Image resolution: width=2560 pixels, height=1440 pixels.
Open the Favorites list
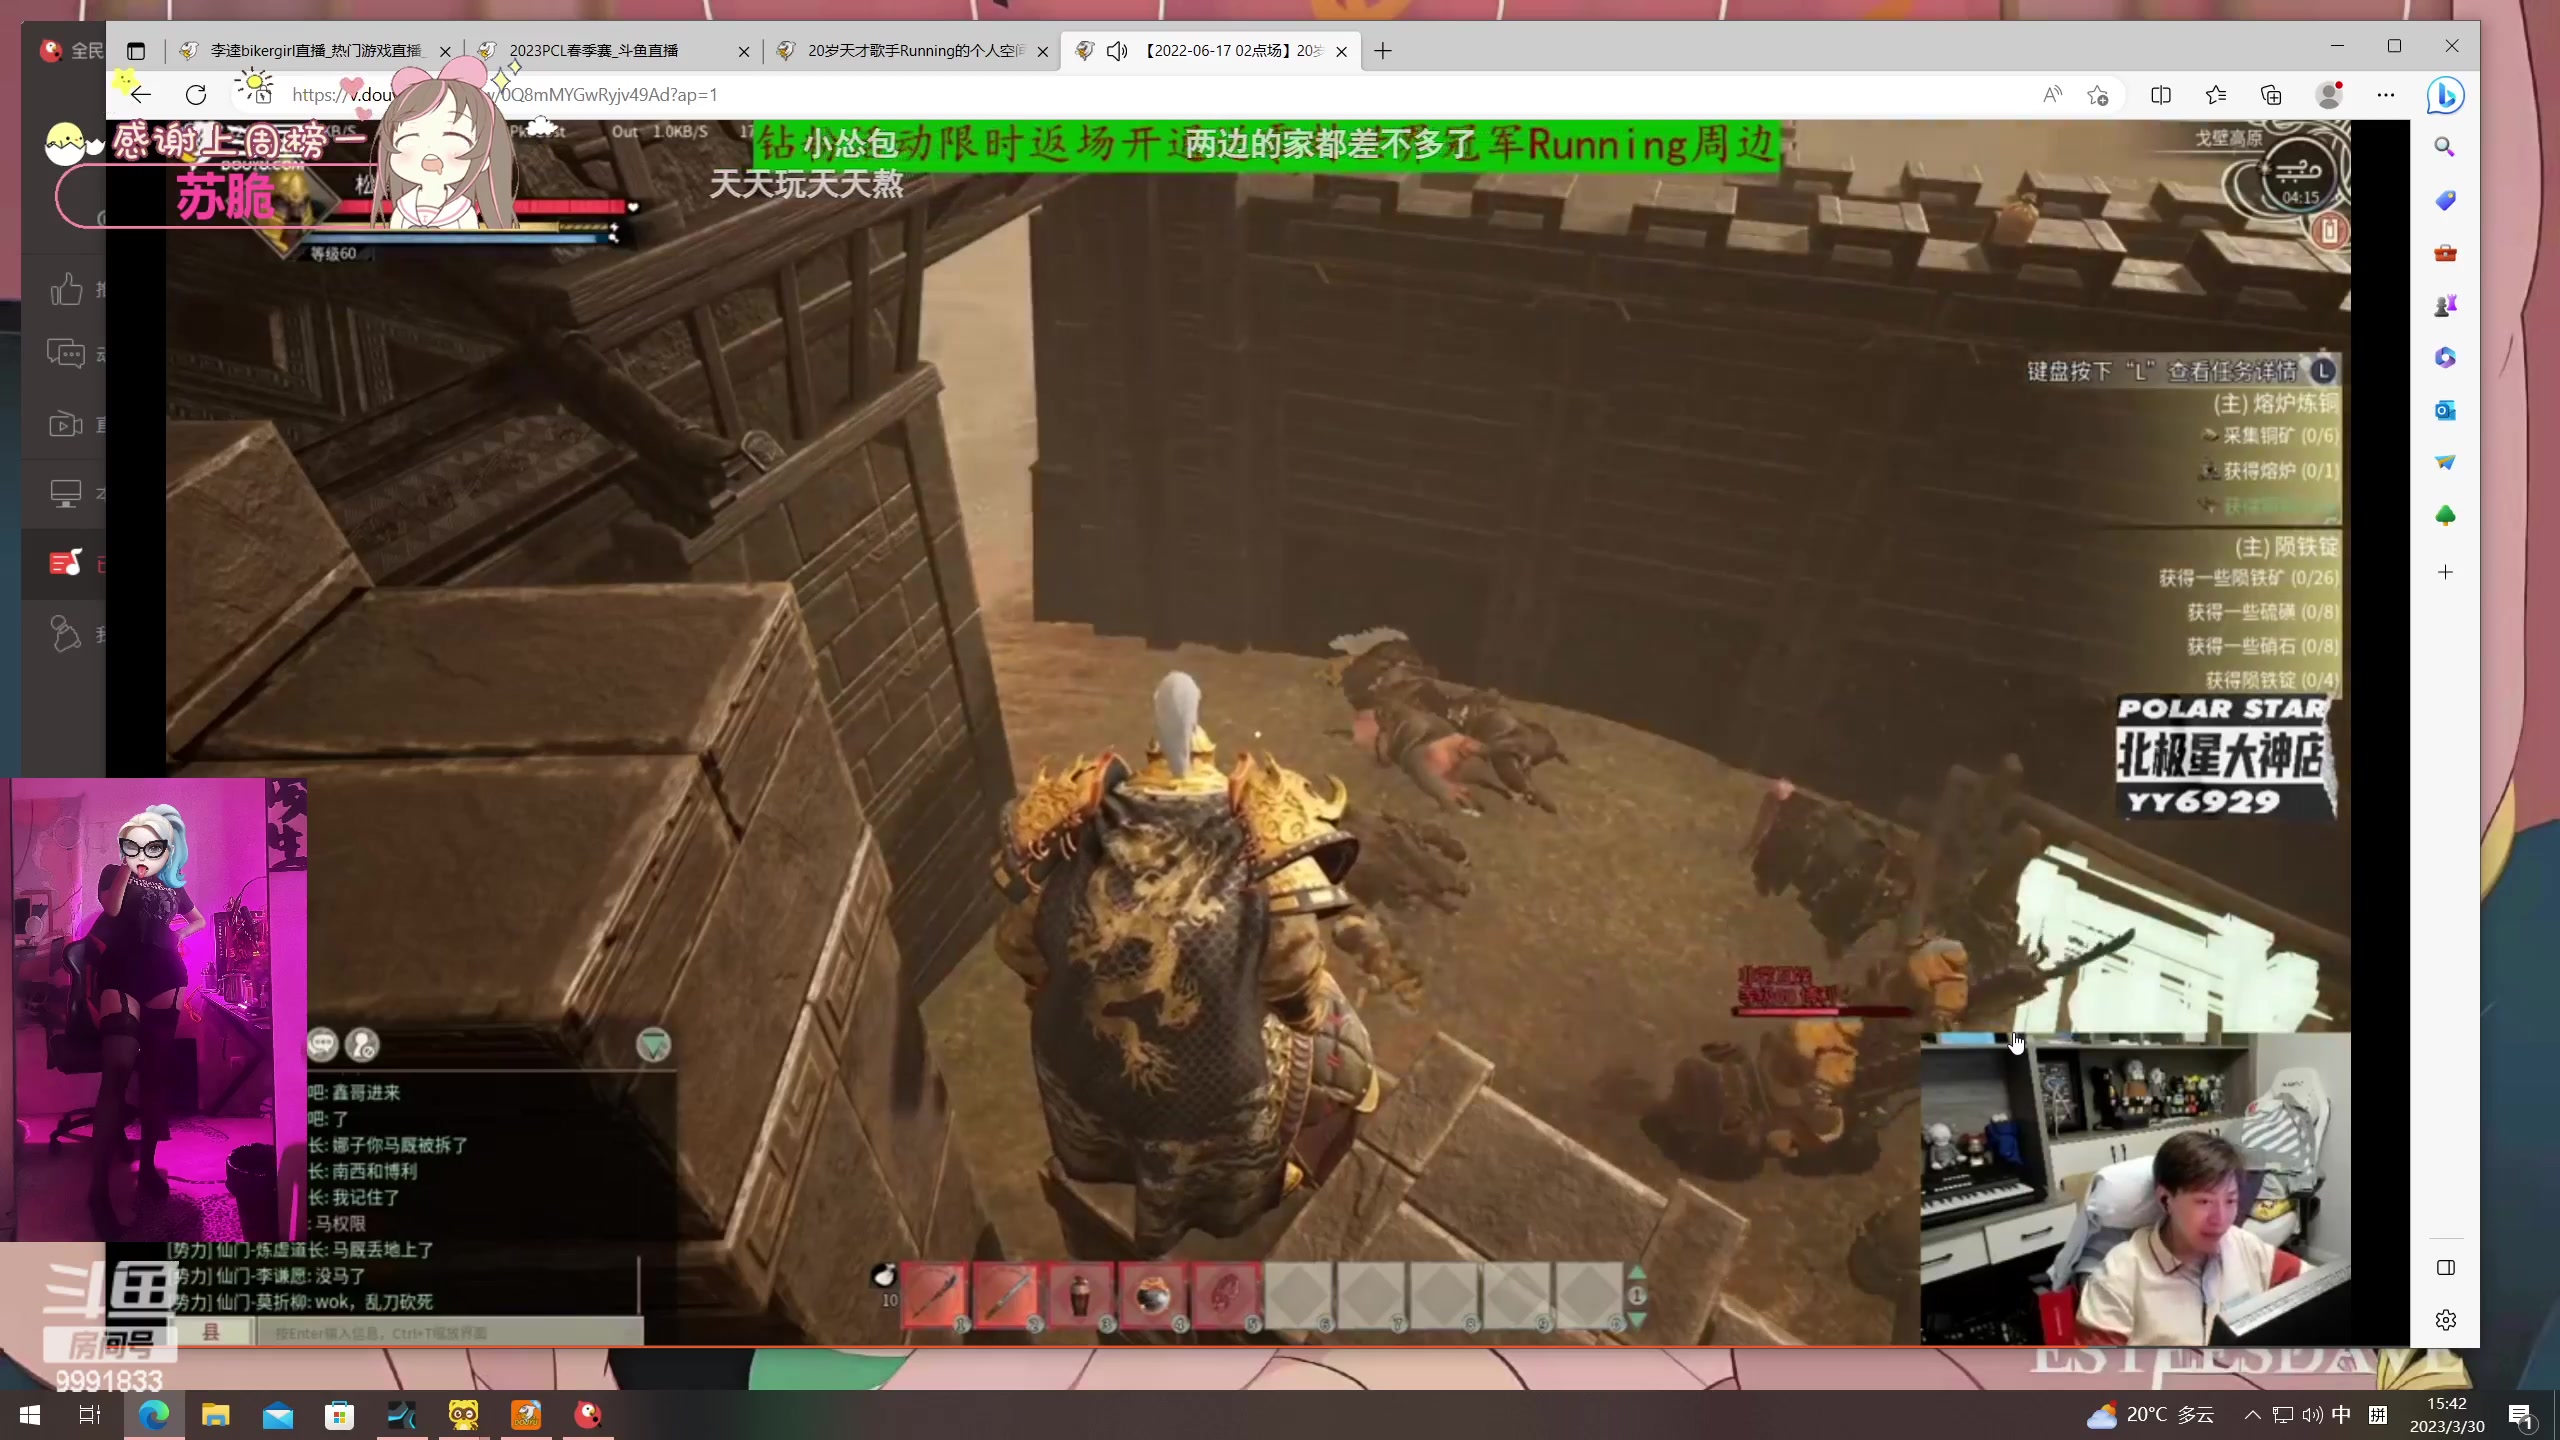(2215, 95)
